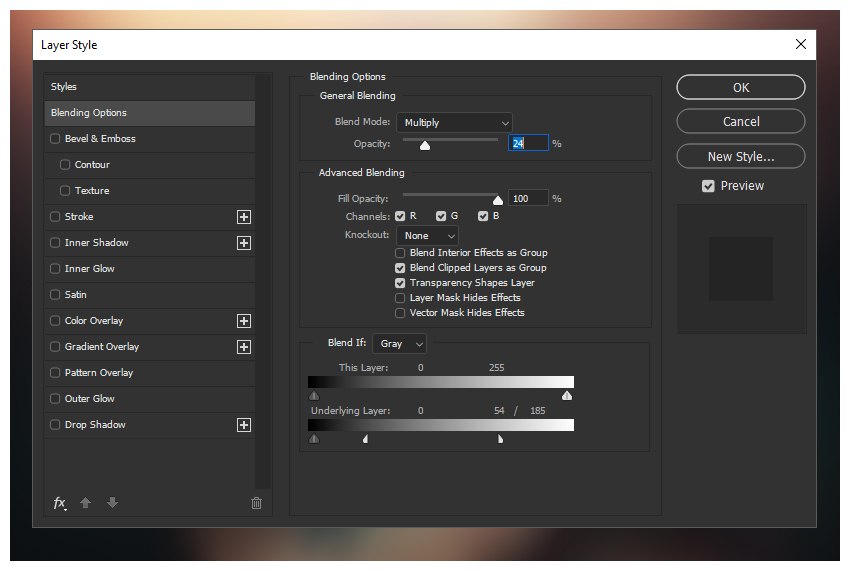Image resolution: width=850 pixels, height=571 pixels.
Task: Check the Outer Glow checkbox
Action: 55,399
